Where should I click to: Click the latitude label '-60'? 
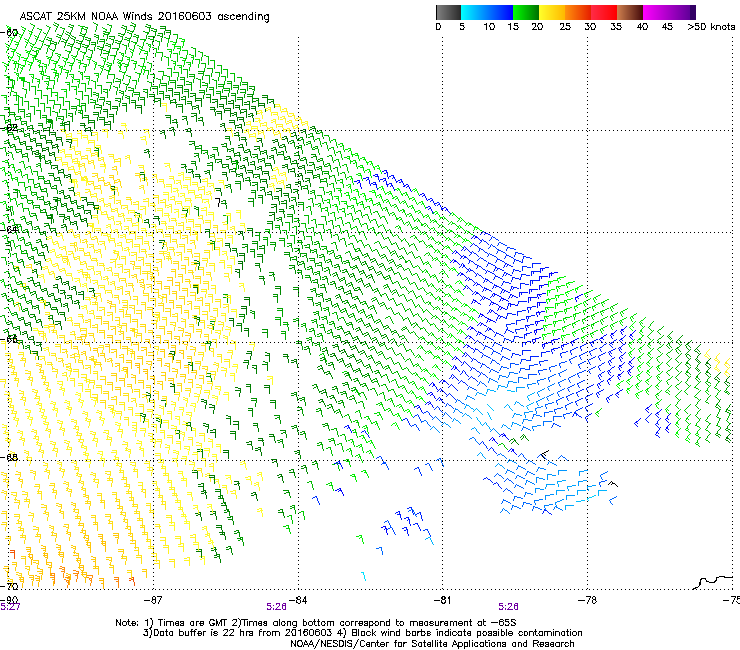click(9, 33)
